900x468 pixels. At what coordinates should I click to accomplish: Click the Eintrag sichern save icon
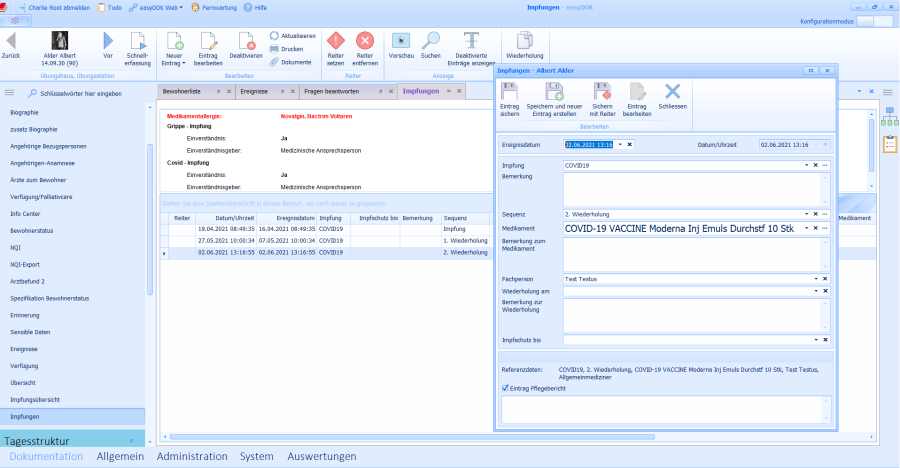pos(510,92)
